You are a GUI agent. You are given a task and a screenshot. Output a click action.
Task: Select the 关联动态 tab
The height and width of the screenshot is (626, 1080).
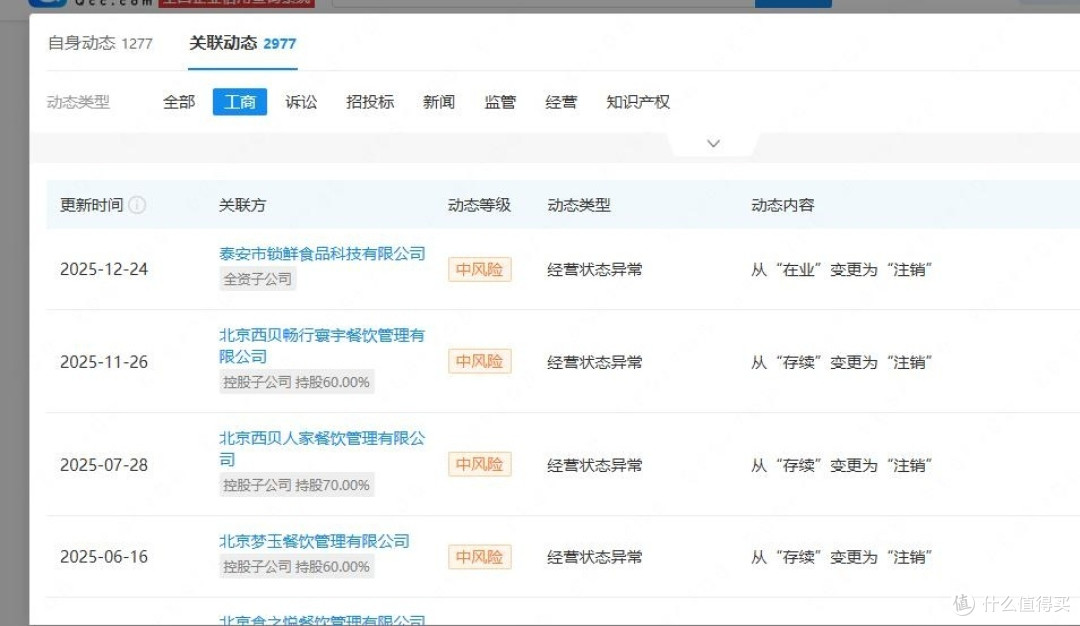(x=242, y=43)
